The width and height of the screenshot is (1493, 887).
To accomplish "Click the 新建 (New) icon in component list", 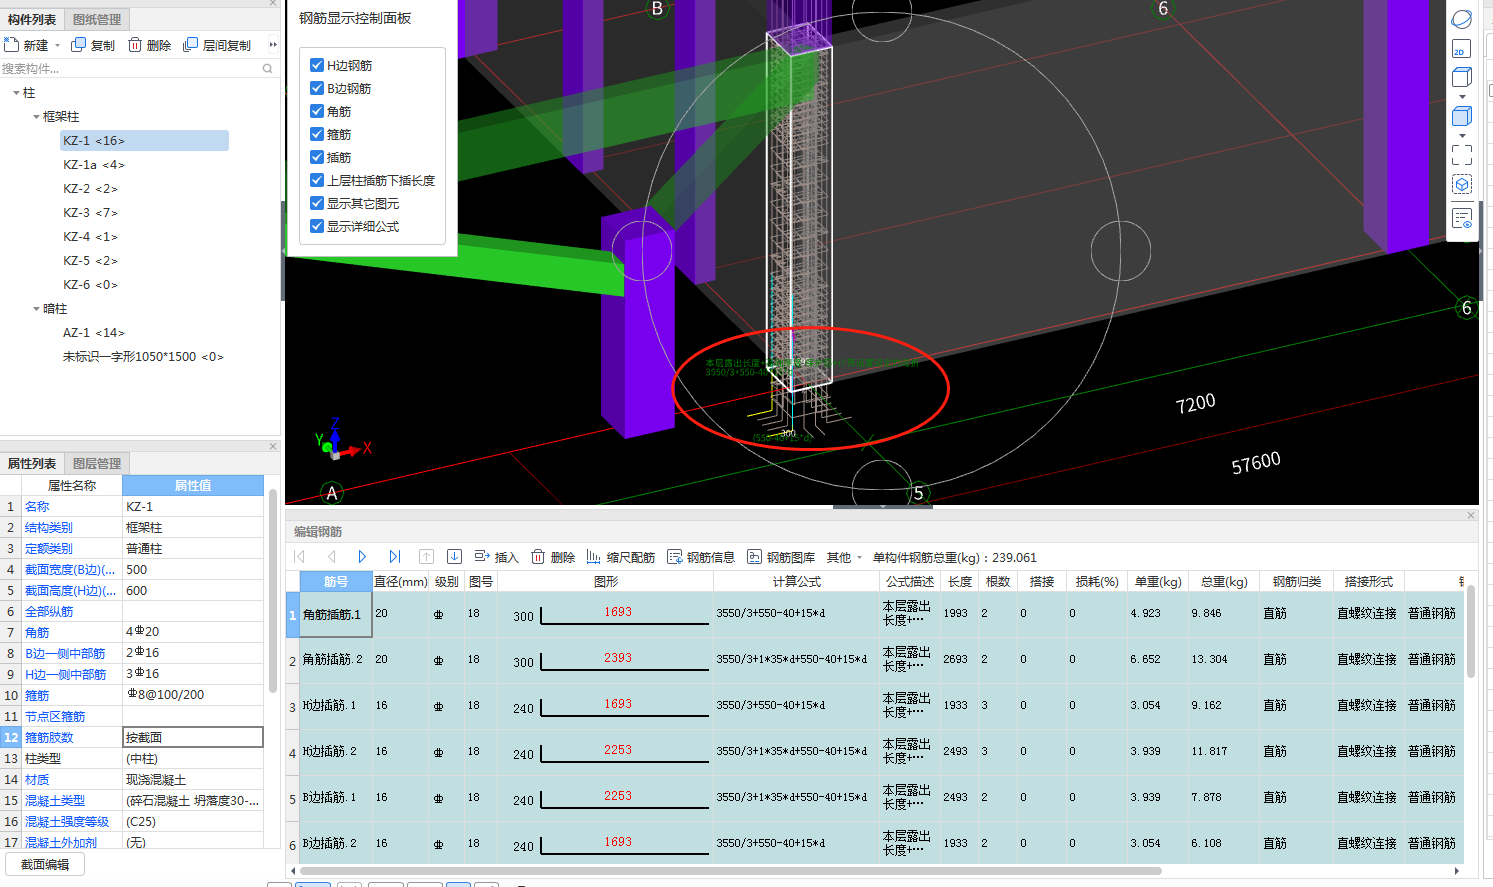I will point(12,45).
